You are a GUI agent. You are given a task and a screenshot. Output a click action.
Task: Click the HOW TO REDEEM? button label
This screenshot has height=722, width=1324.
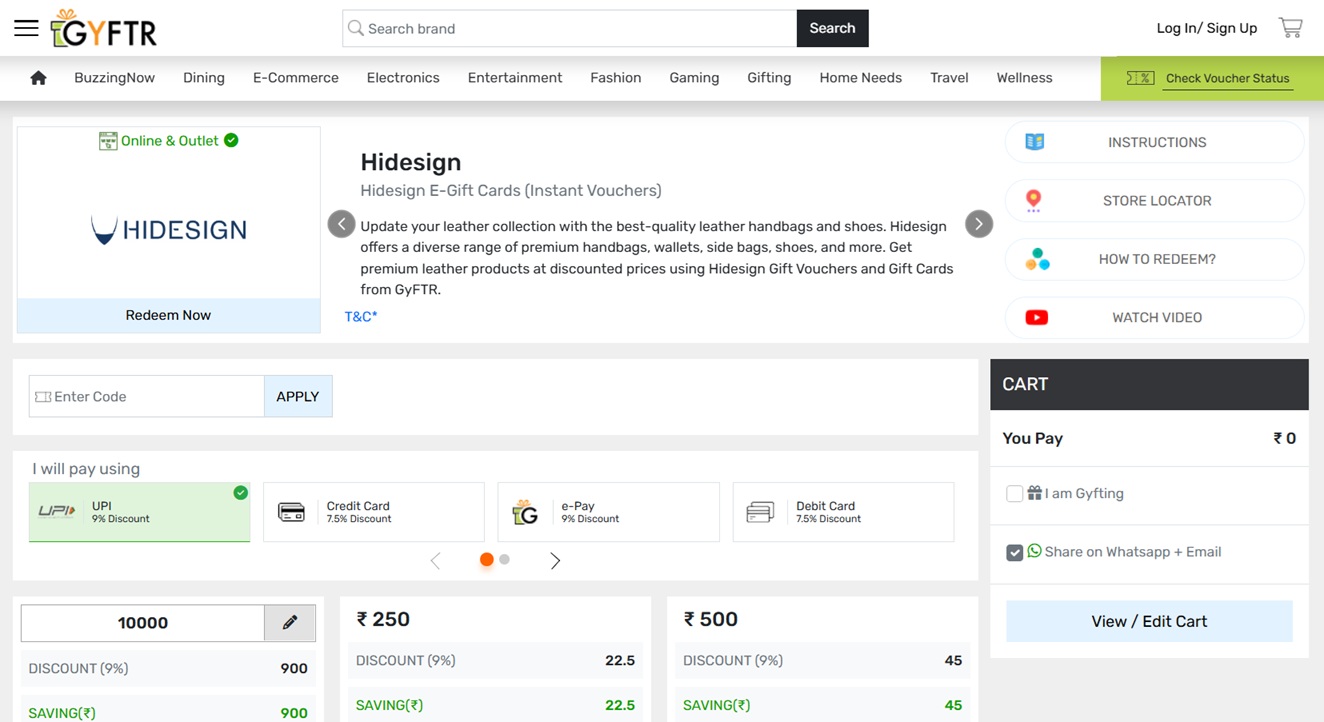pyautogui.click(x=1157, y=259)
